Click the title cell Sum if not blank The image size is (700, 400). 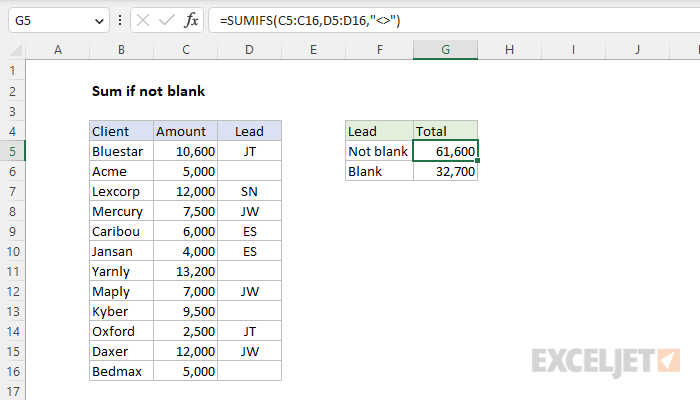point(148,91)
